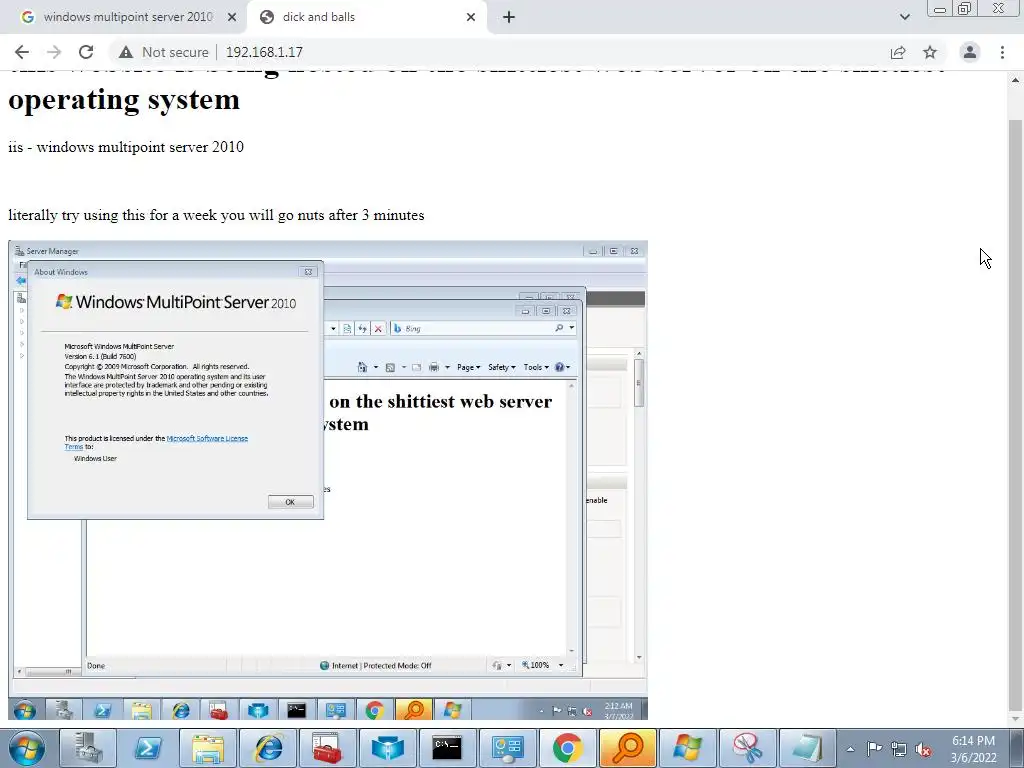Open Windows Explorer from the taskbar
Screen dimensions: 1024x768
pyautogui.click(x=208, y=748)
